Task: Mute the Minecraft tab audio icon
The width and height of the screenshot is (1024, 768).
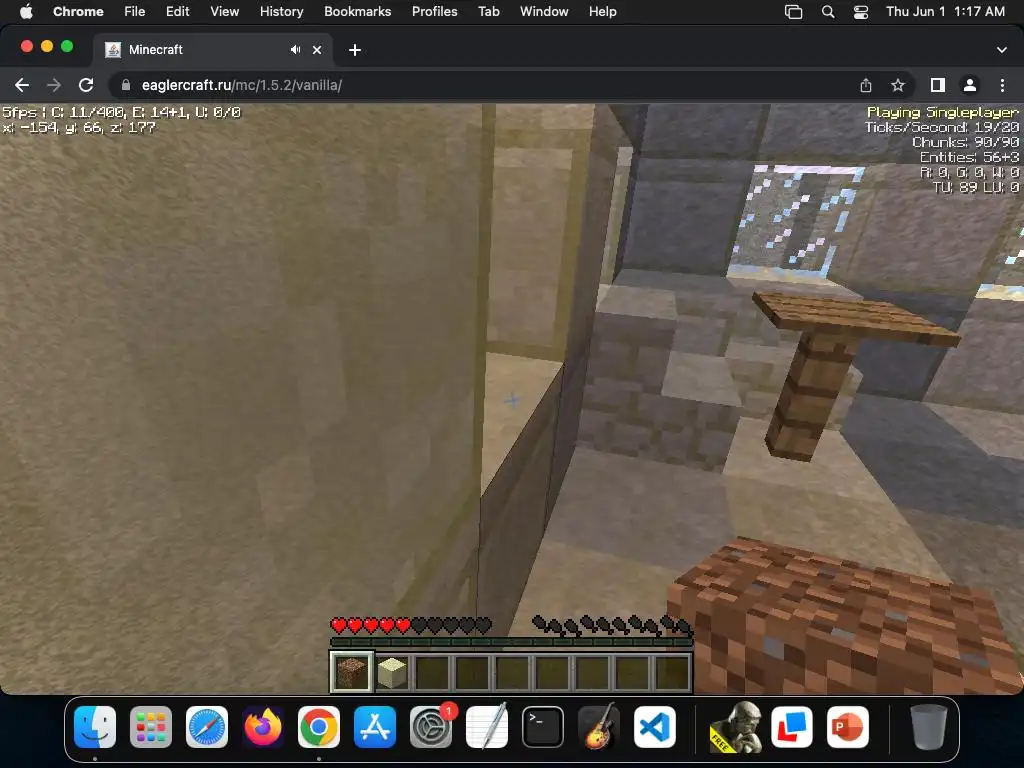Action: click(x=295, y=50)
